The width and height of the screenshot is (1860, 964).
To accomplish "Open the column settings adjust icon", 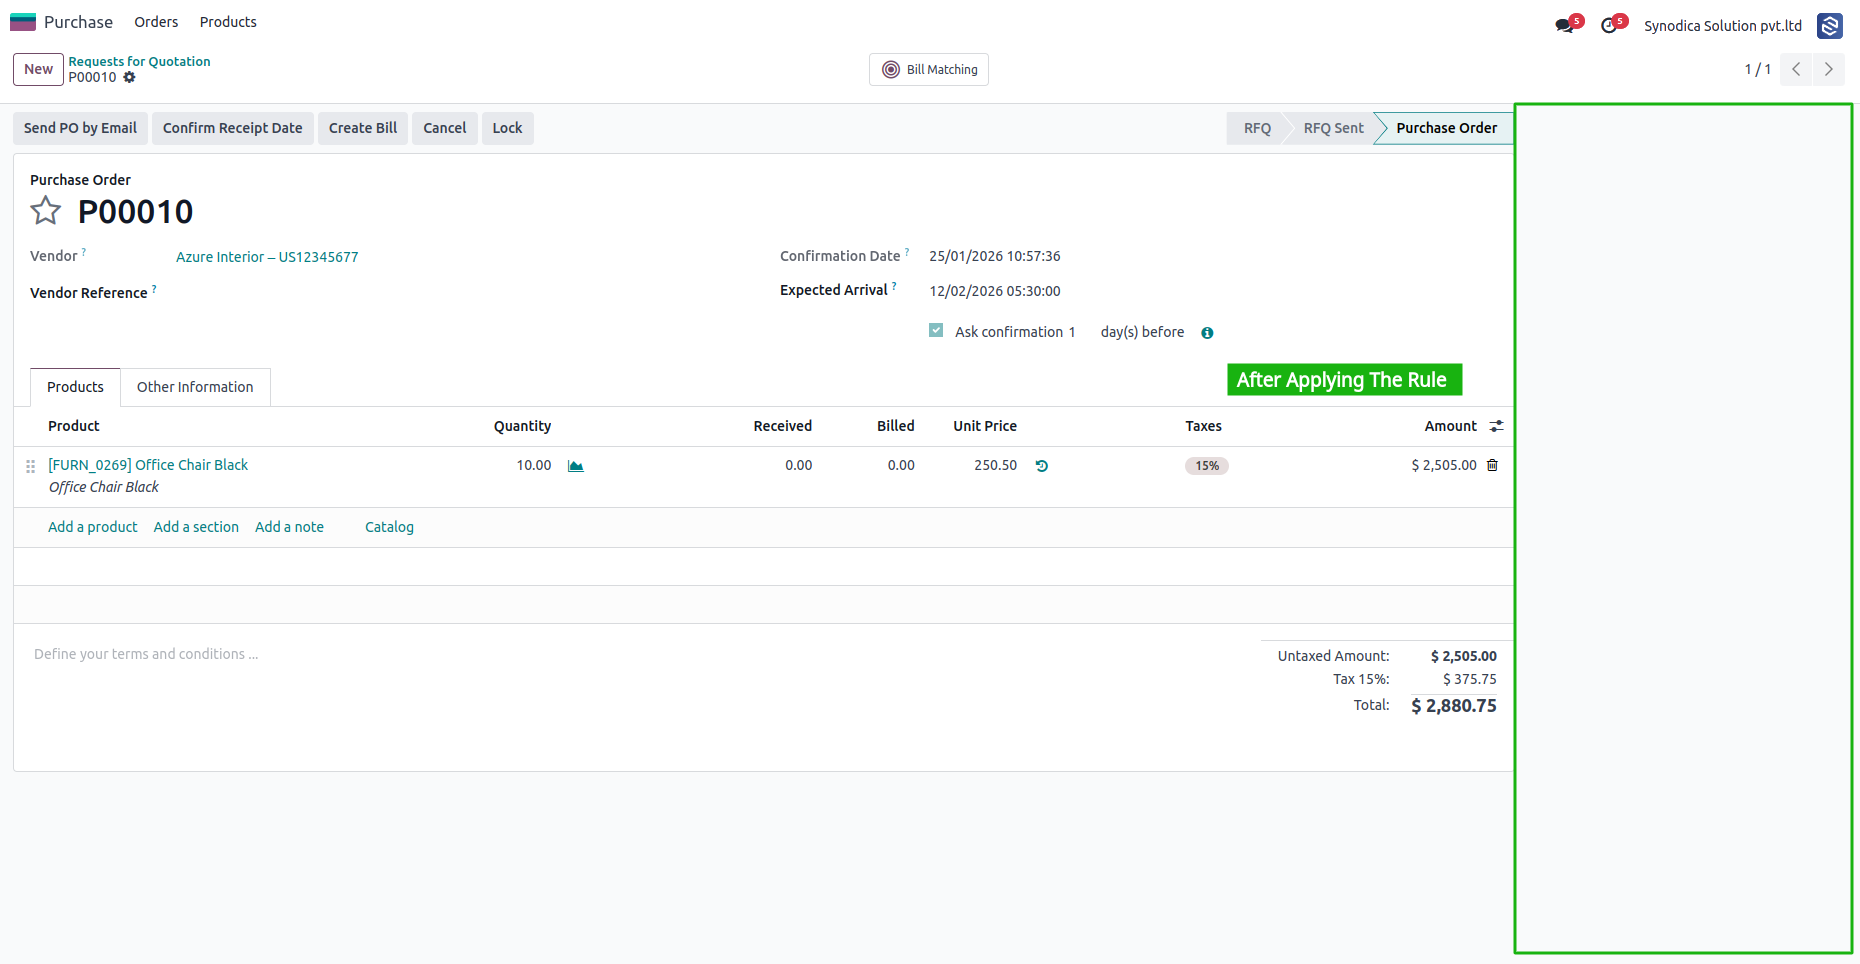I will (1496, 426).
